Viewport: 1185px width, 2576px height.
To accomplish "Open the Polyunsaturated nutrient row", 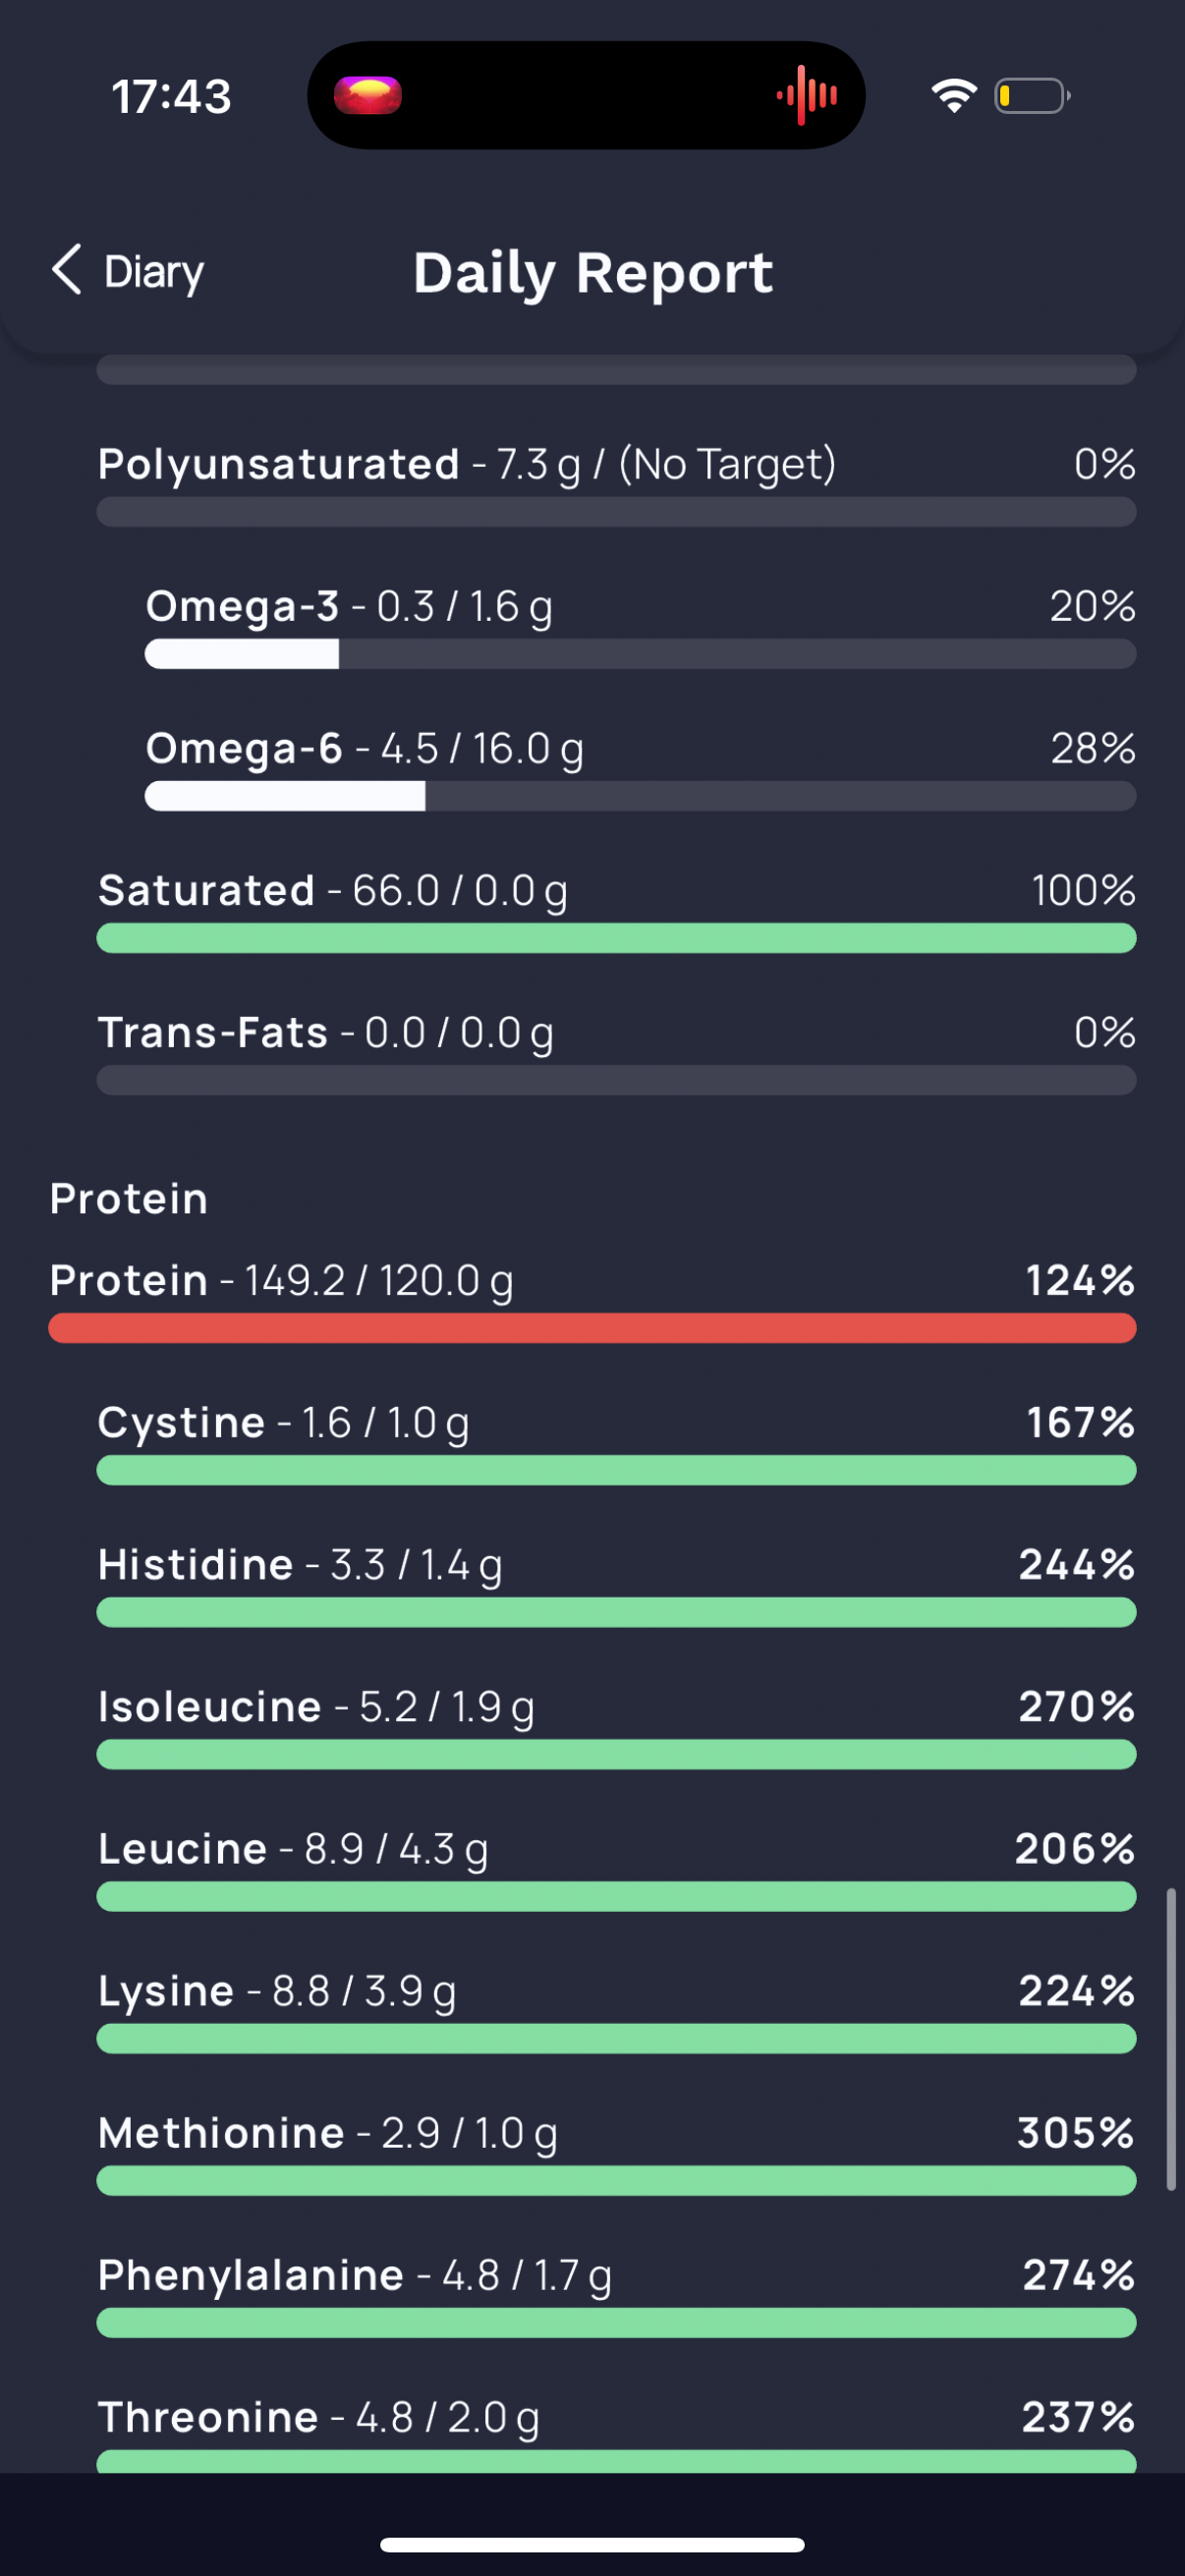I will (616, 485).
